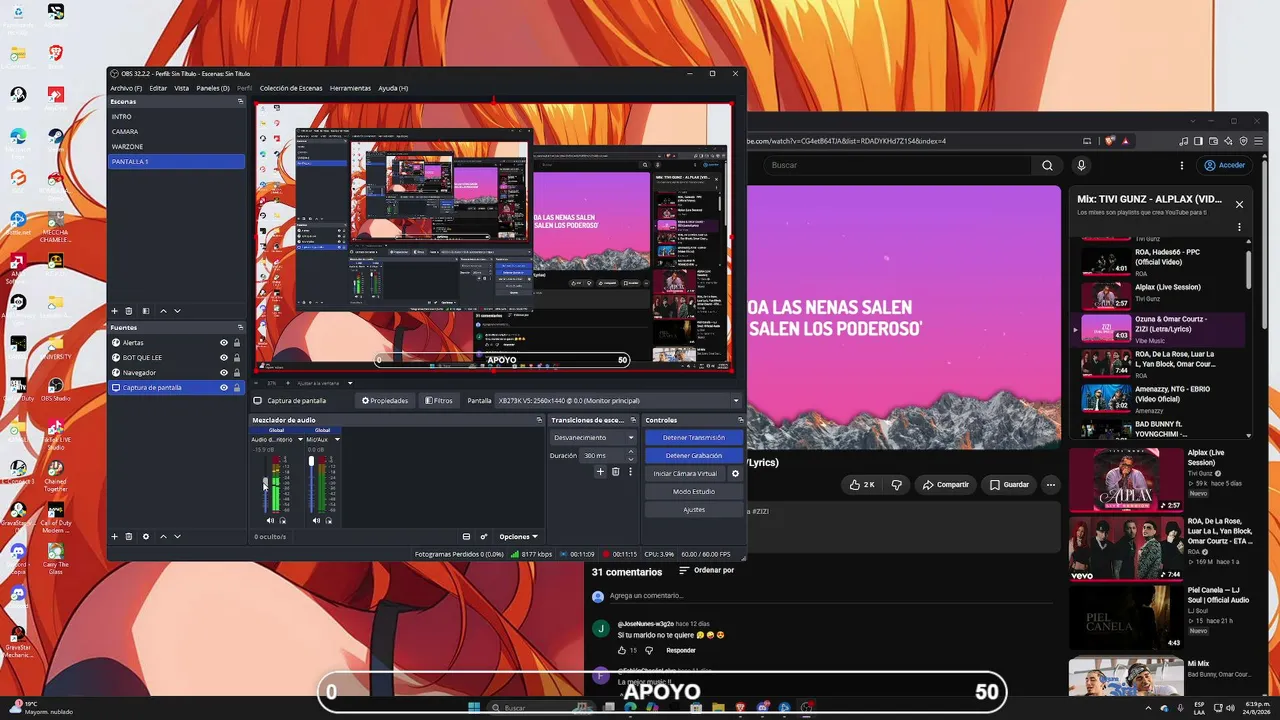Open transition properties three-dot menu
1280x720 pixels.
(x=630, y=472)
